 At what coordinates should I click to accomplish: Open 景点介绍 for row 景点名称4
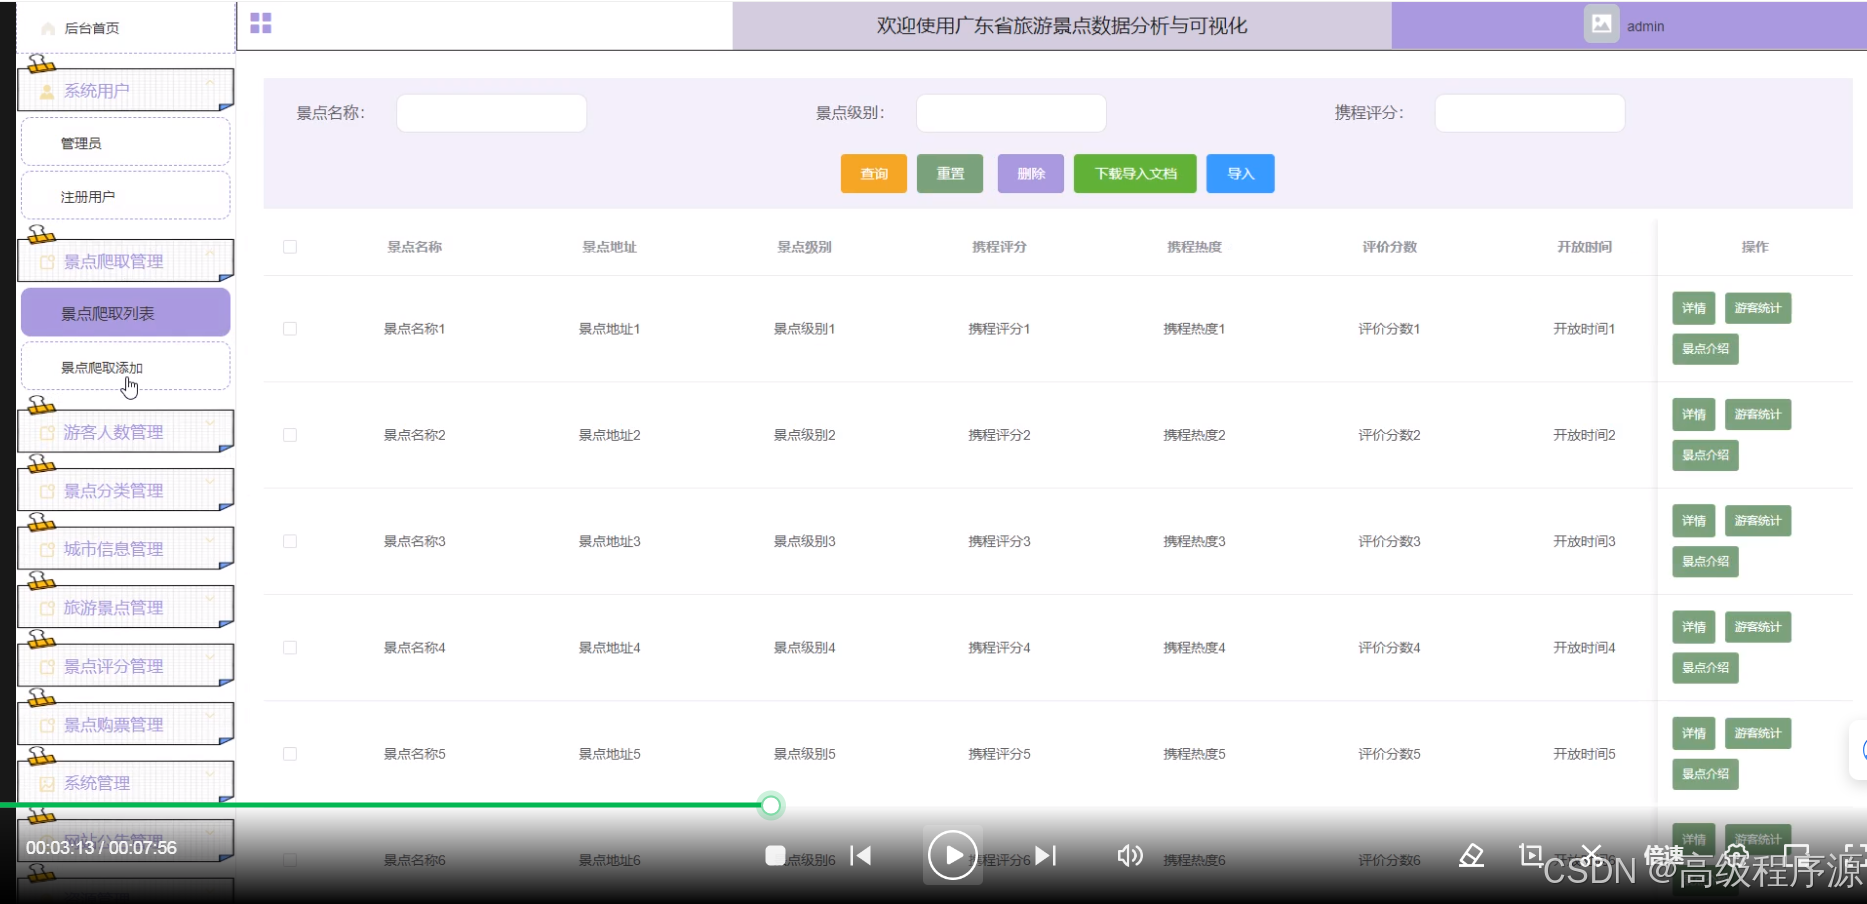(x=1706, y=668)
